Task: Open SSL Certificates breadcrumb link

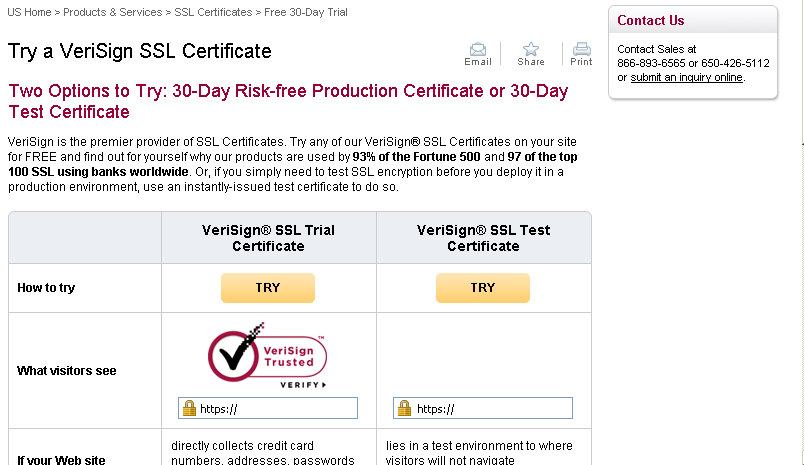Action: click(x=213, y=12)
